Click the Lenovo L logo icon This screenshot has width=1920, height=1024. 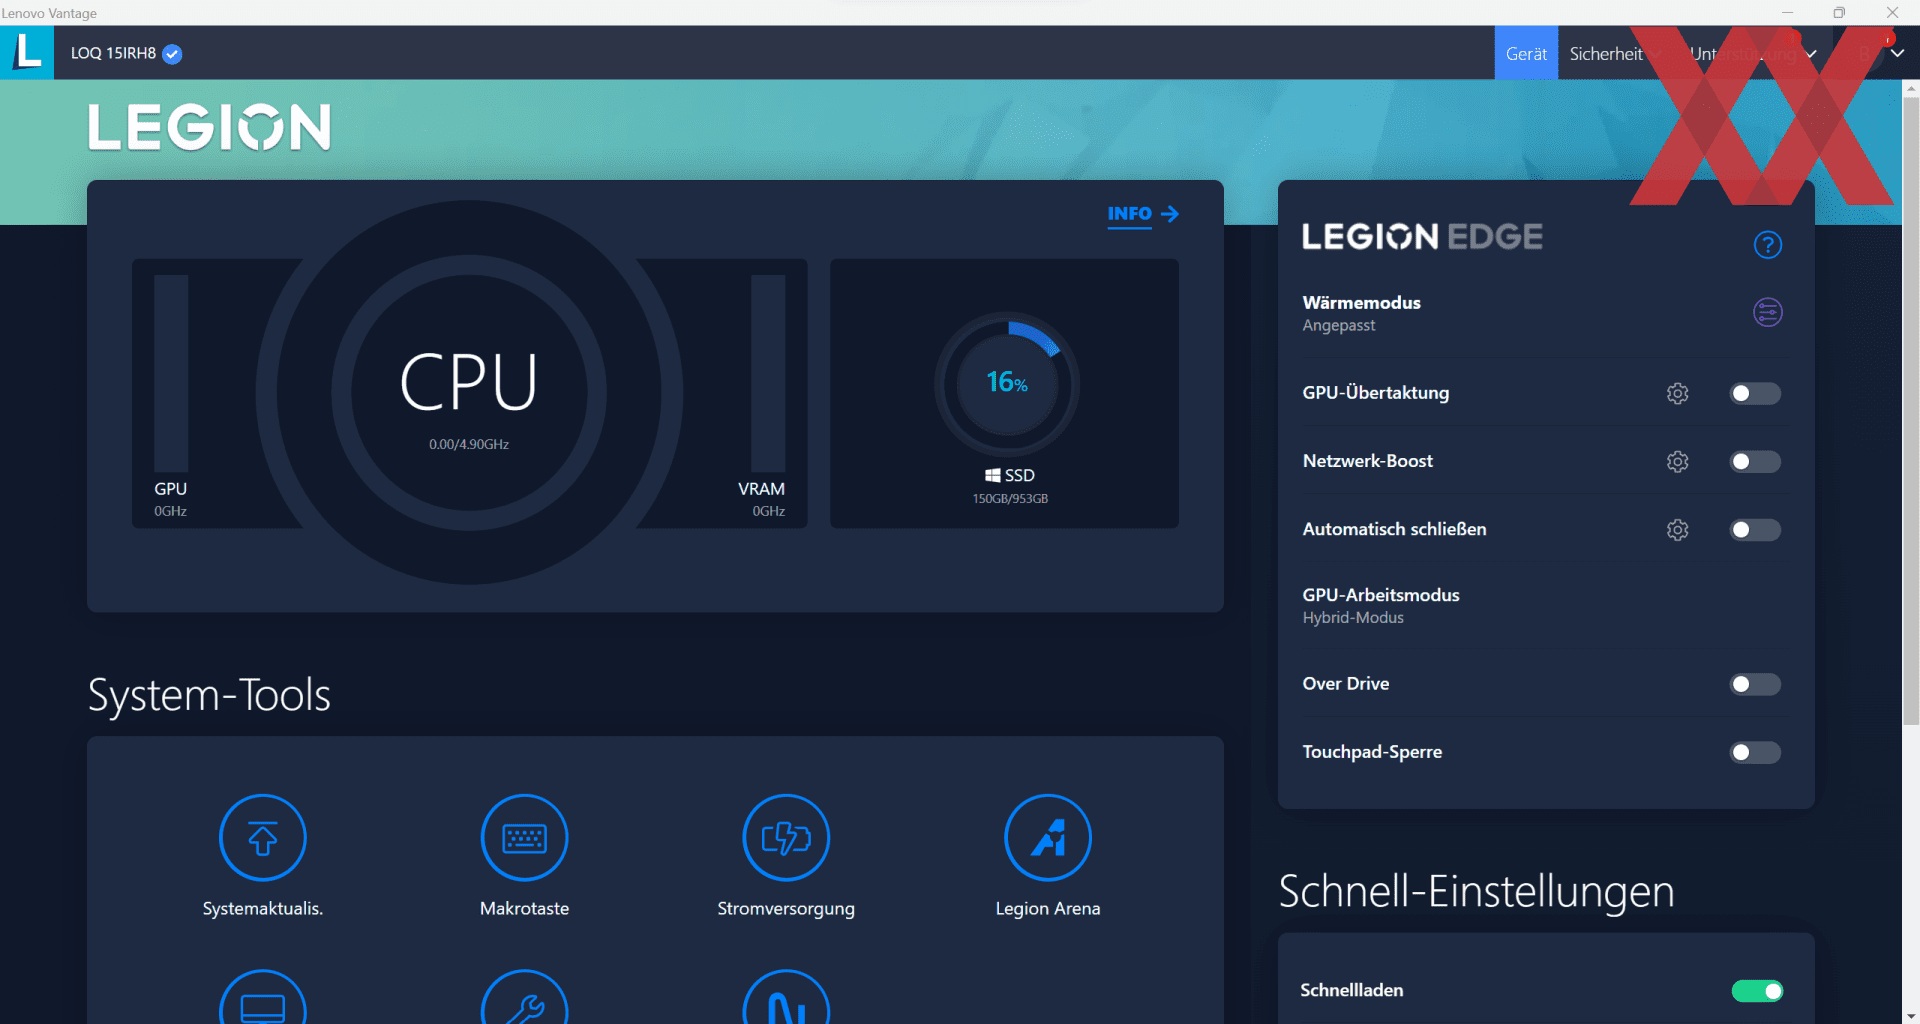[x=27, y=52]
